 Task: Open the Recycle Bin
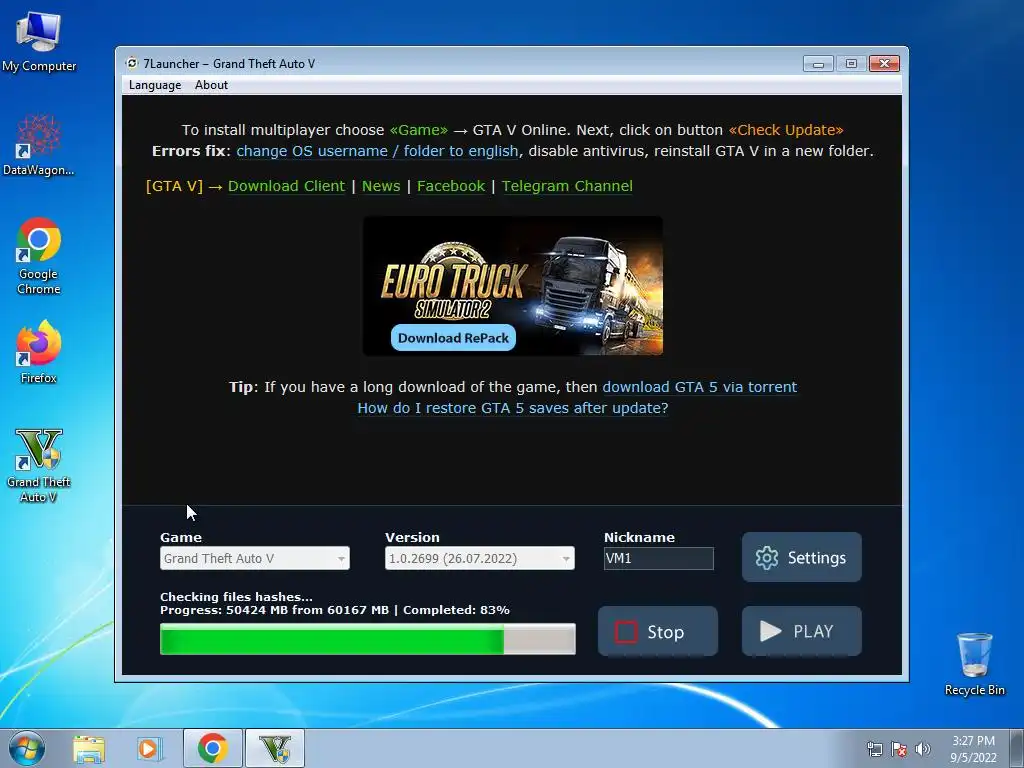pyautogui.click(x=974, y=664)
